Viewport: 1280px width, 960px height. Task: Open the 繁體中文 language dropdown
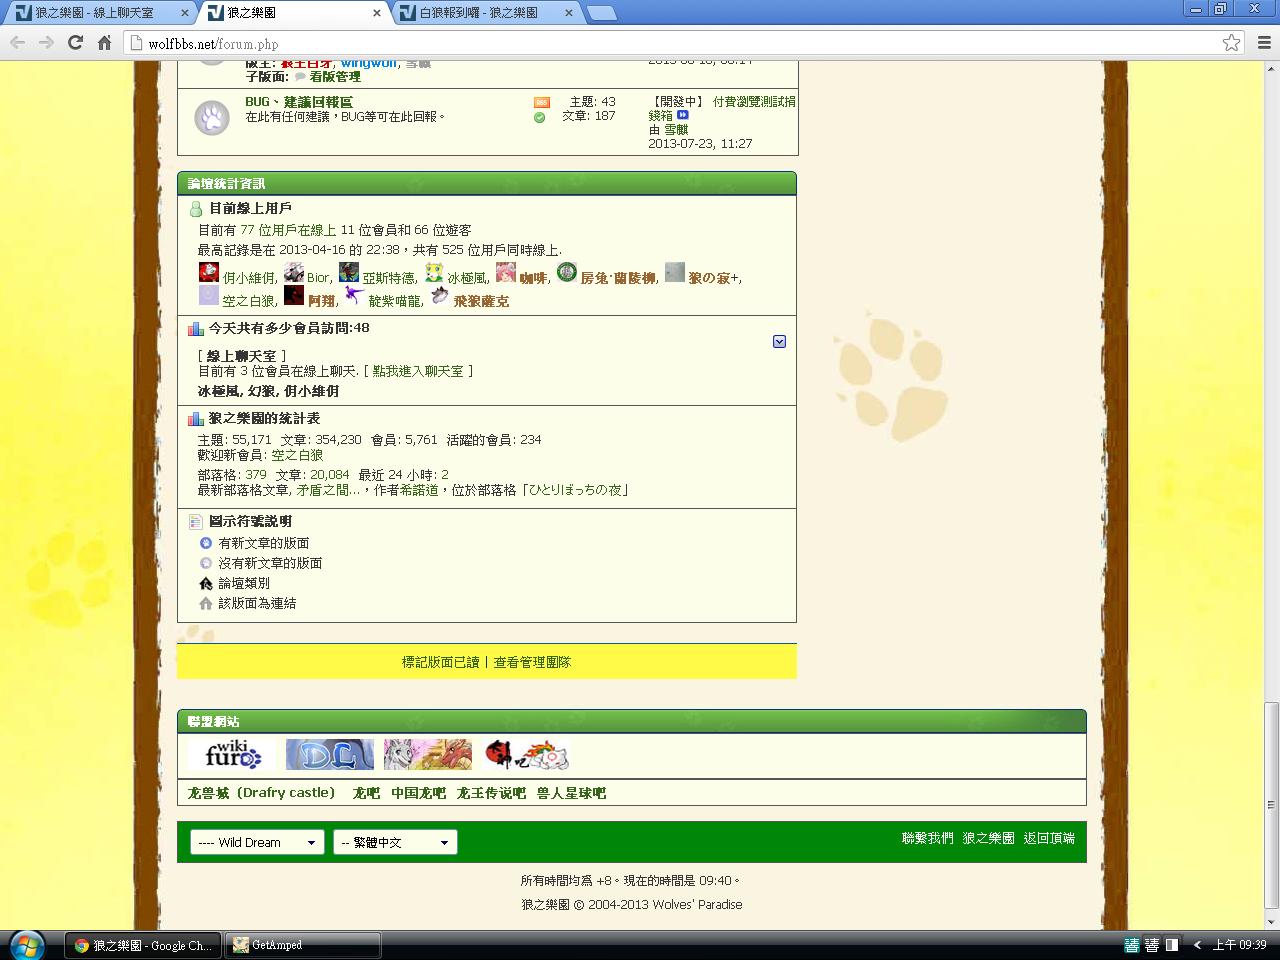pos(395,842)
